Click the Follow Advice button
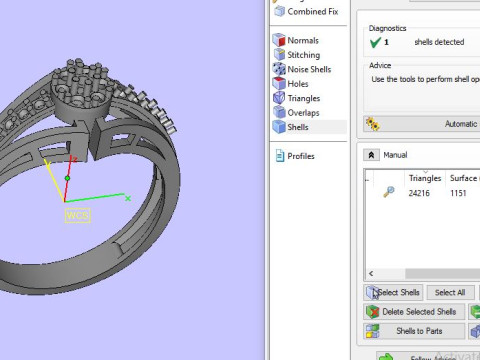The image size is (480, 360). [x=428, y=356]
